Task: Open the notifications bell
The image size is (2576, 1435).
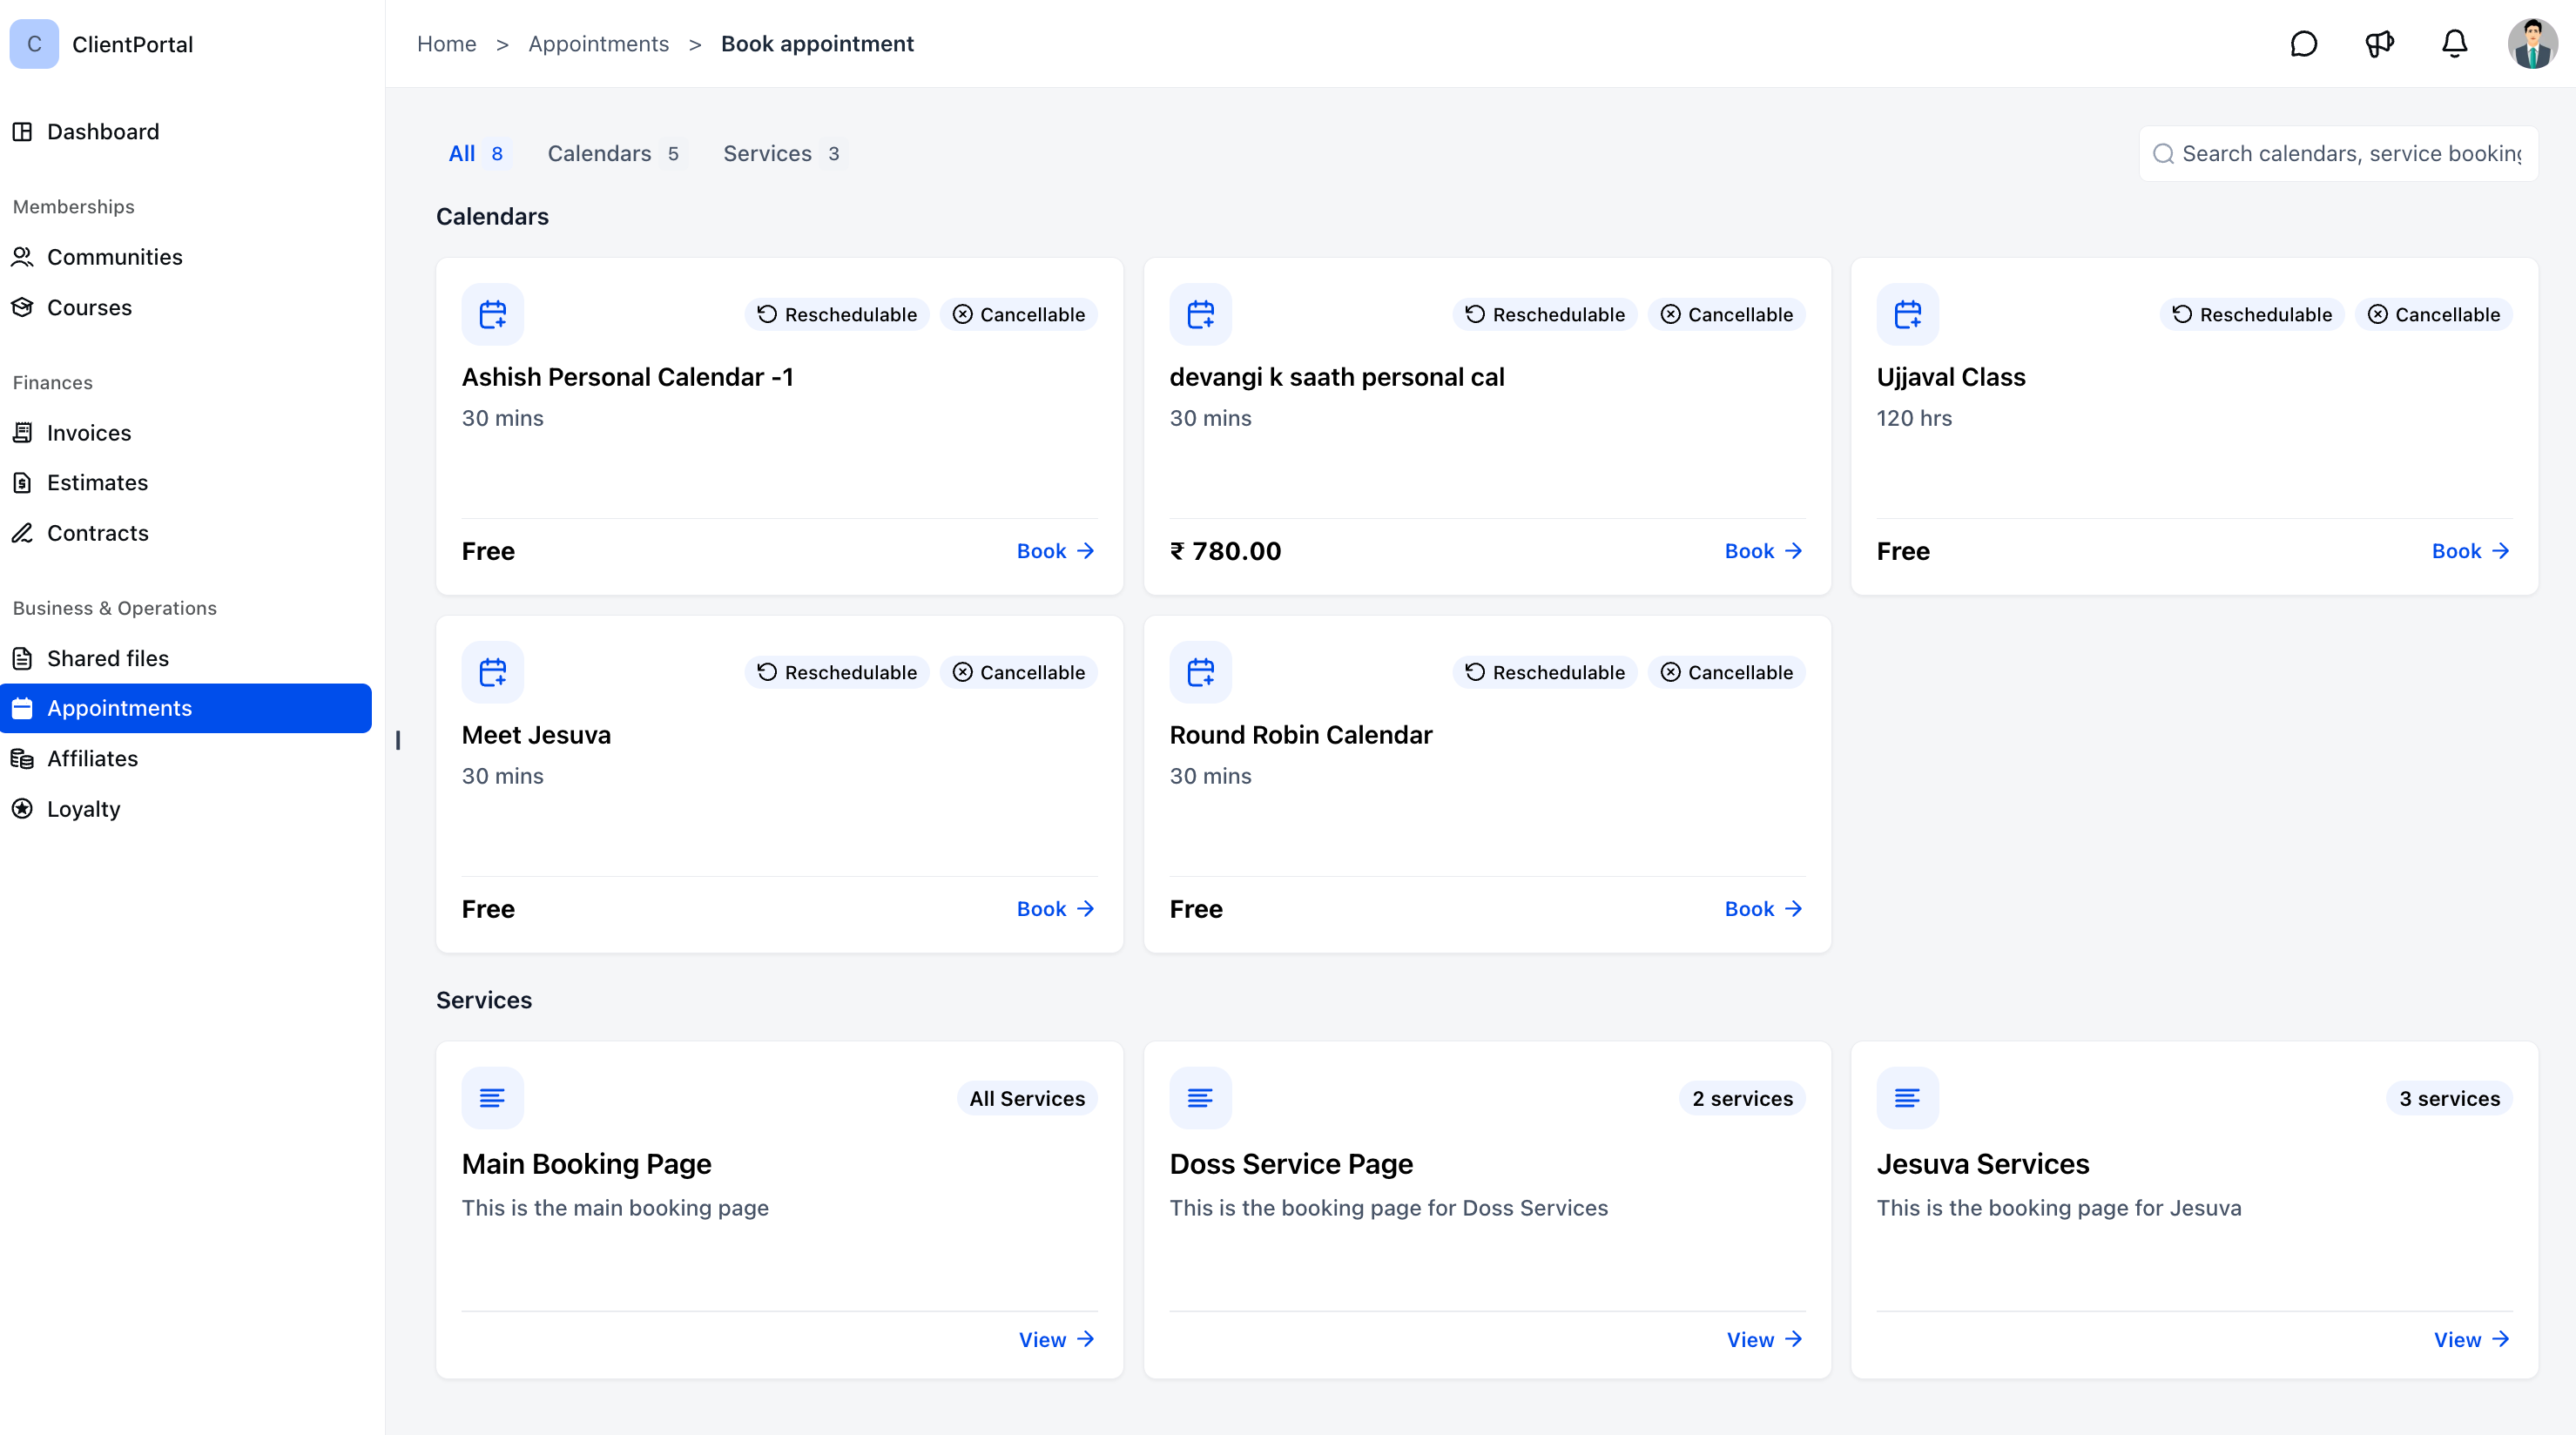Action: [x=2454, y=44]
